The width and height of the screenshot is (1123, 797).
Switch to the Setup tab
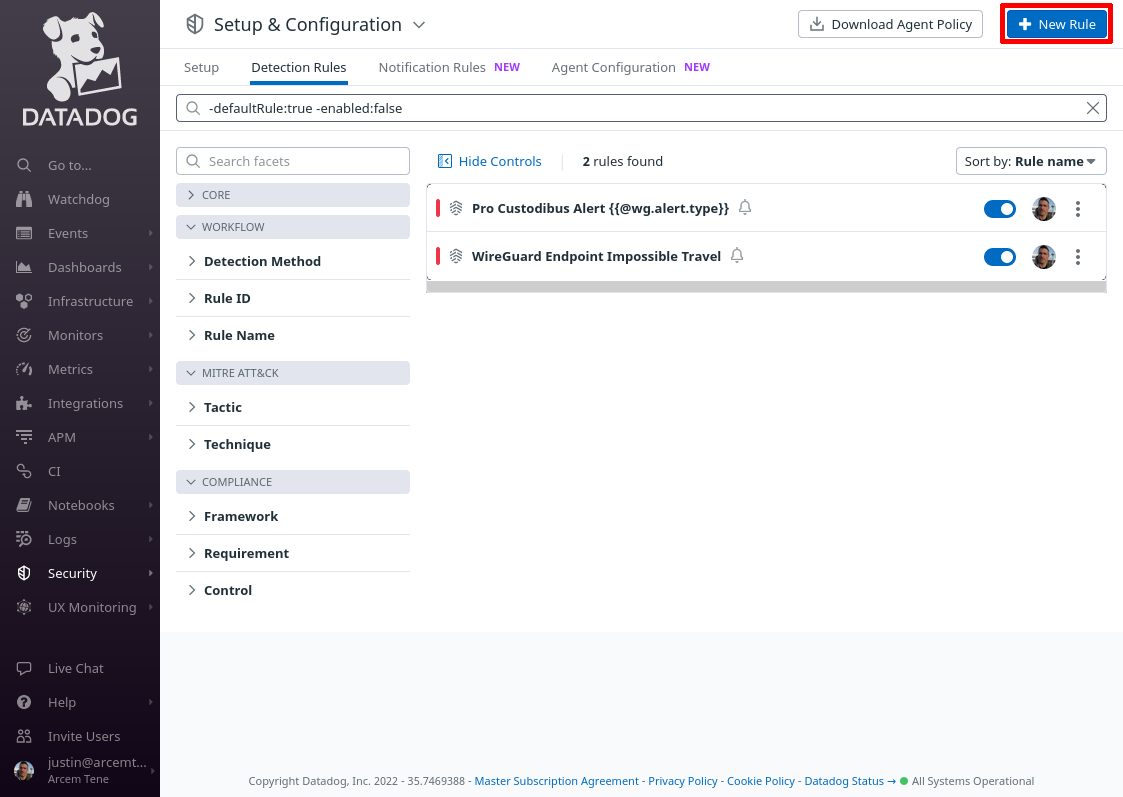201,67
